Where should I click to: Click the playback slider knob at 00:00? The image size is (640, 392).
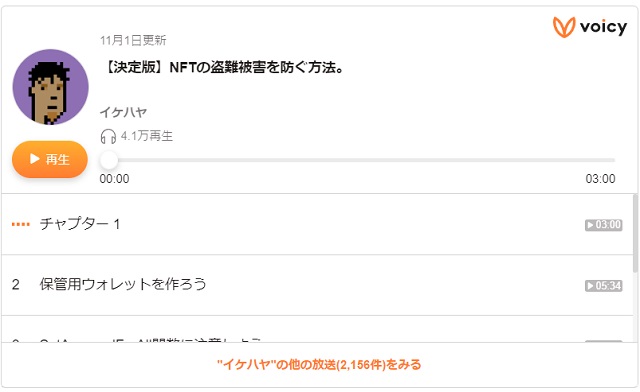(x=109, y=160)
